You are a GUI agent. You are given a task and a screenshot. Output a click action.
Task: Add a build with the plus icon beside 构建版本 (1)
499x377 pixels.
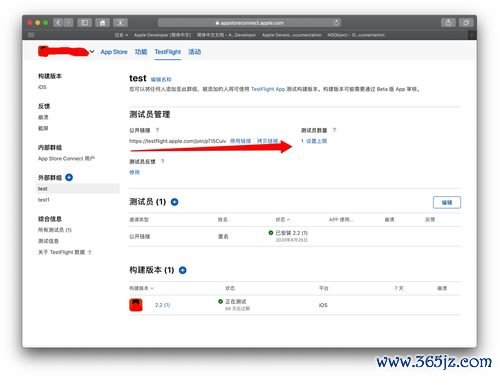coord(183,270)
